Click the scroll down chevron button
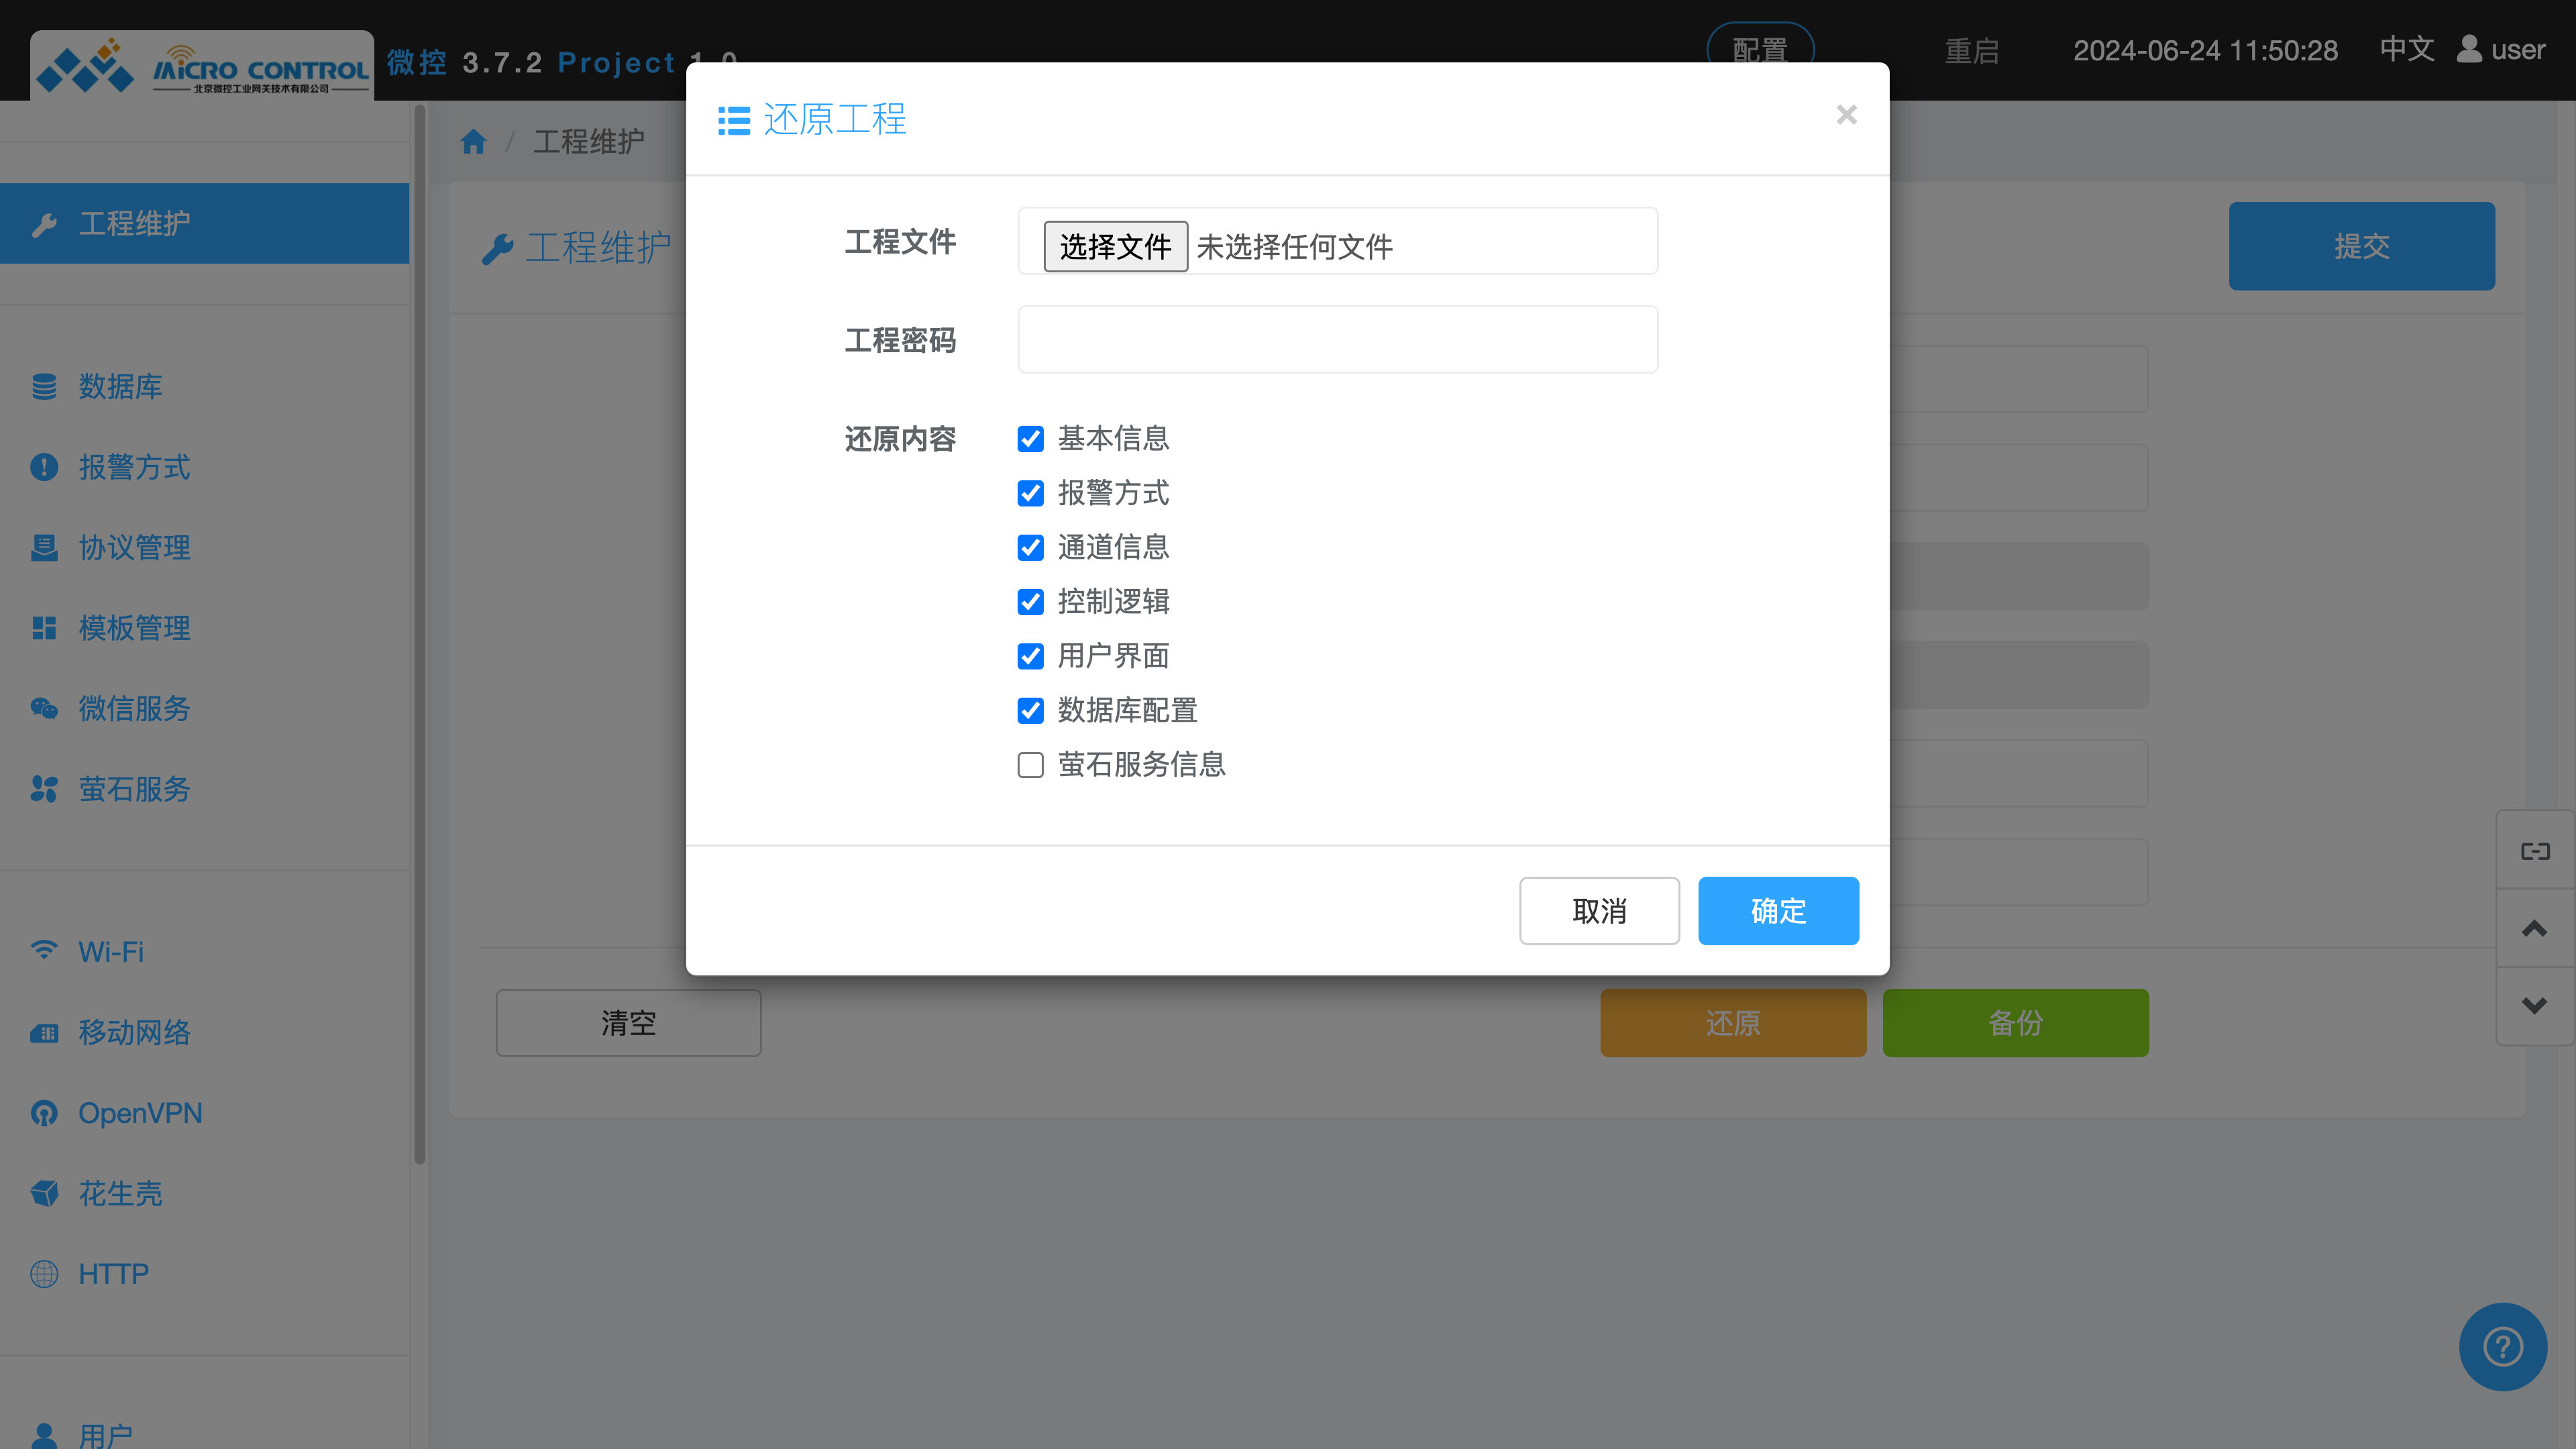The height and width of the screenshot is (1449, 2576). [x=2535, y=1006]
